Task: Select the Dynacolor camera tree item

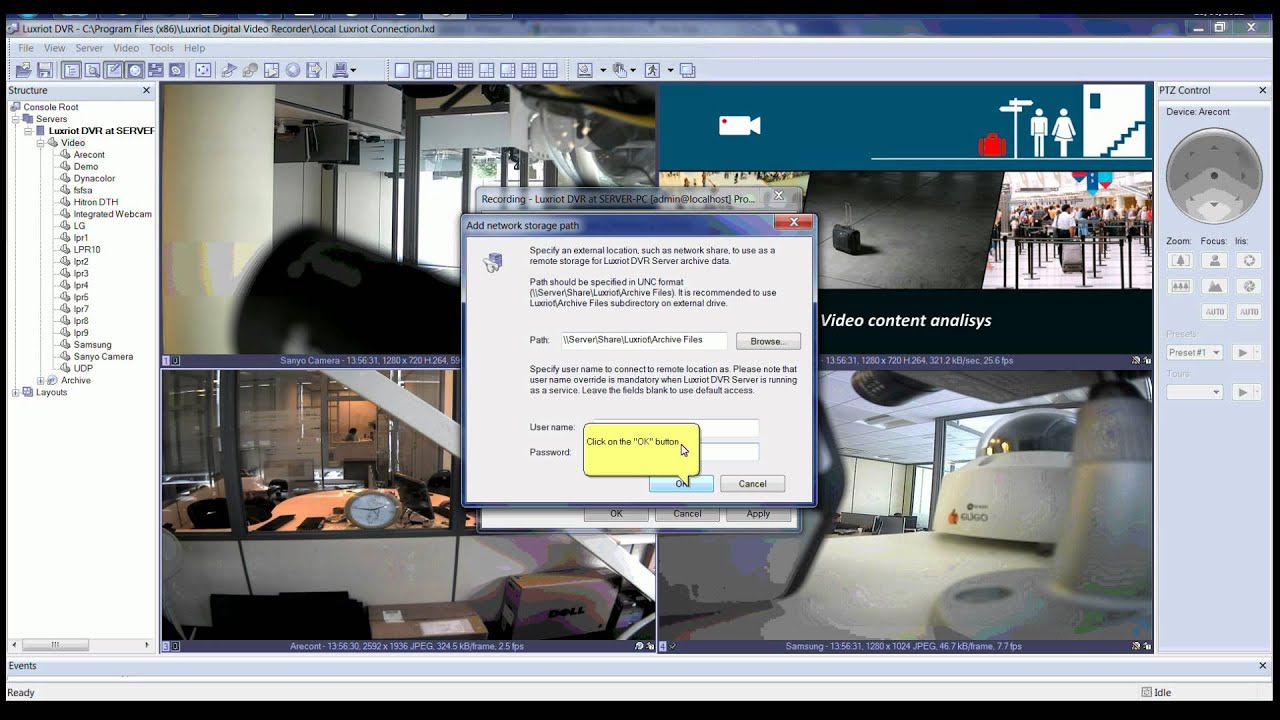Action: (94, 179)
